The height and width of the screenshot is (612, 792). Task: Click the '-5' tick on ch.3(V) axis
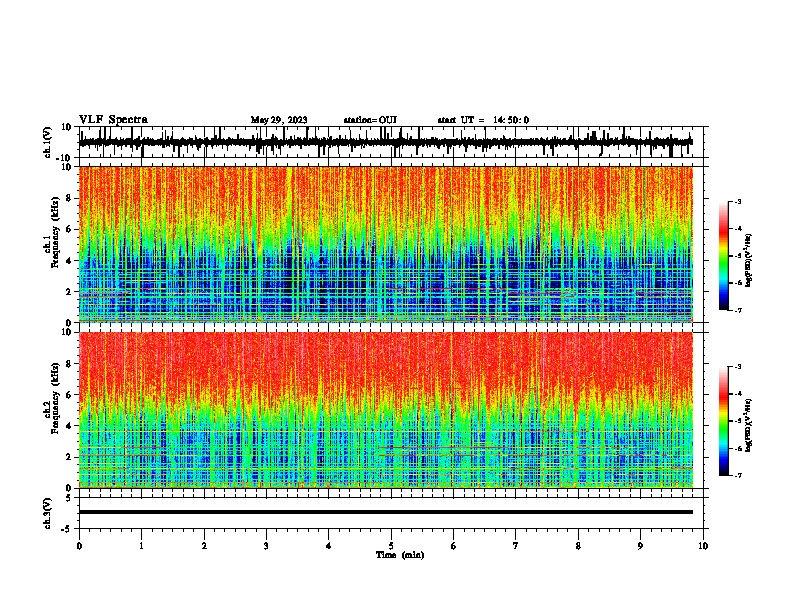[x=67, y=529]
